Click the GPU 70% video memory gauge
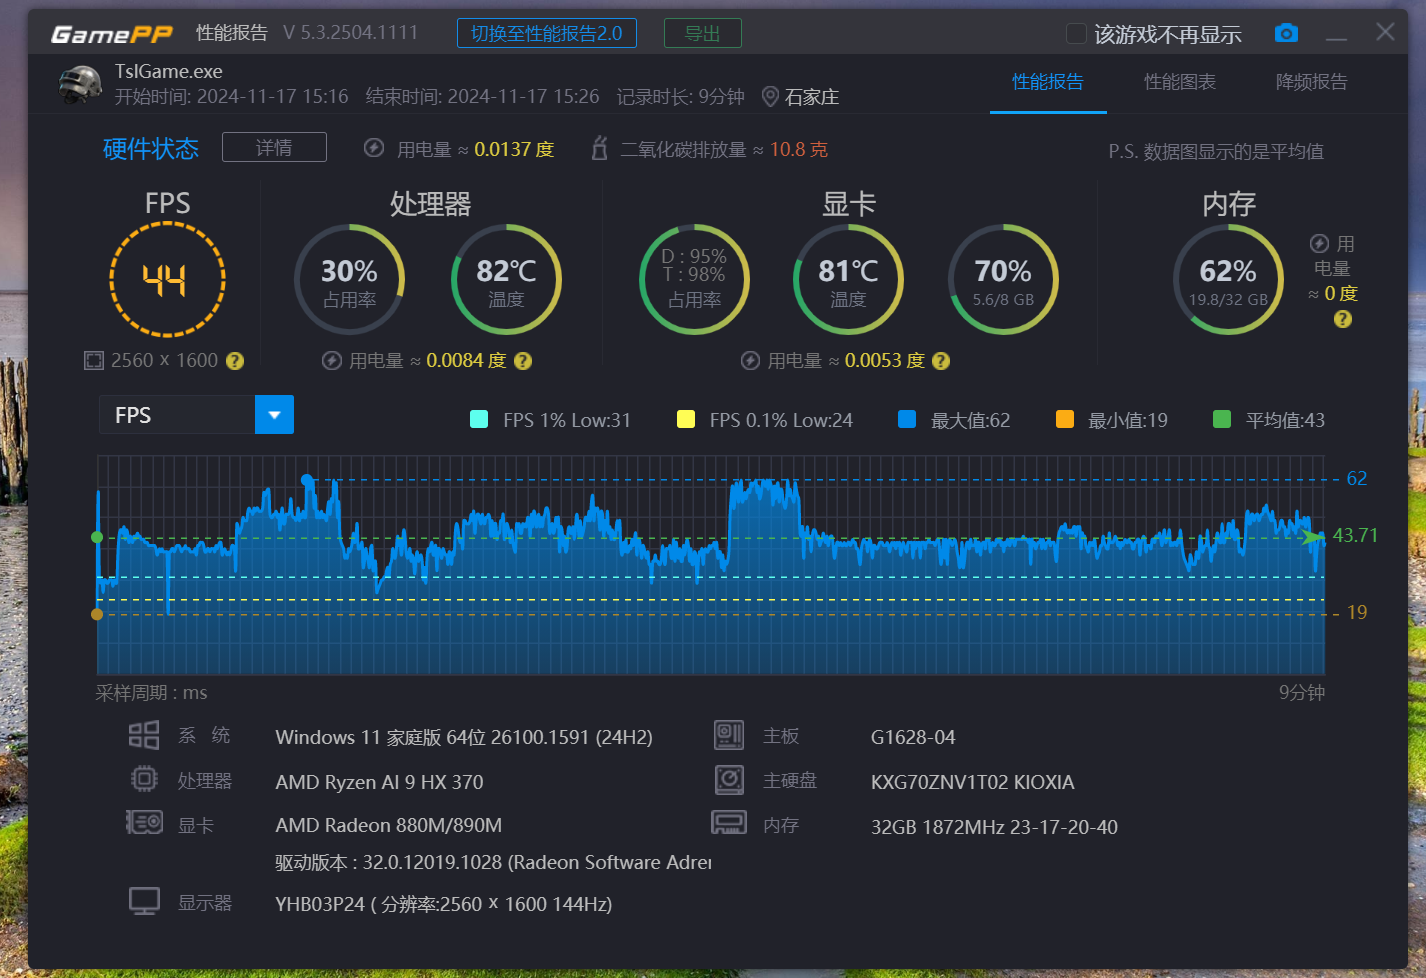 [1003, 279]
